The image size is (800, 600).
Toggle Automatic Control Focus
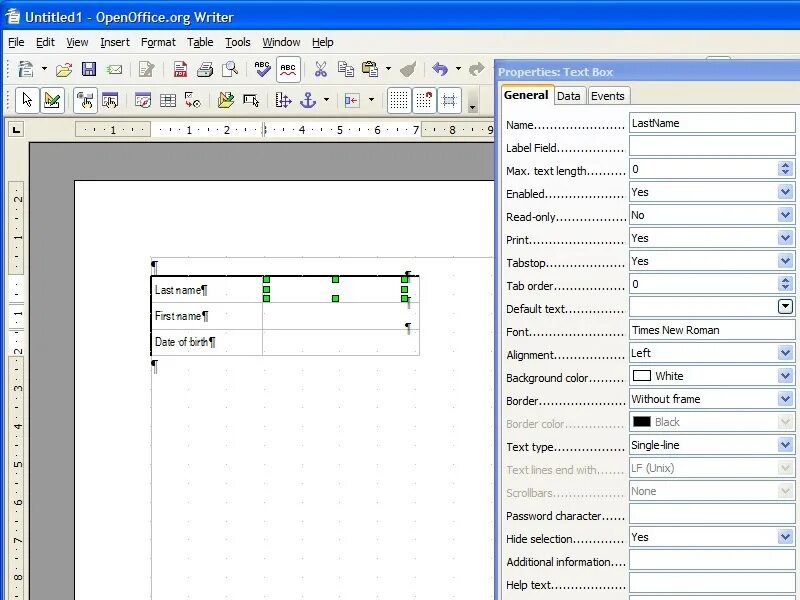tap(251, 100)
